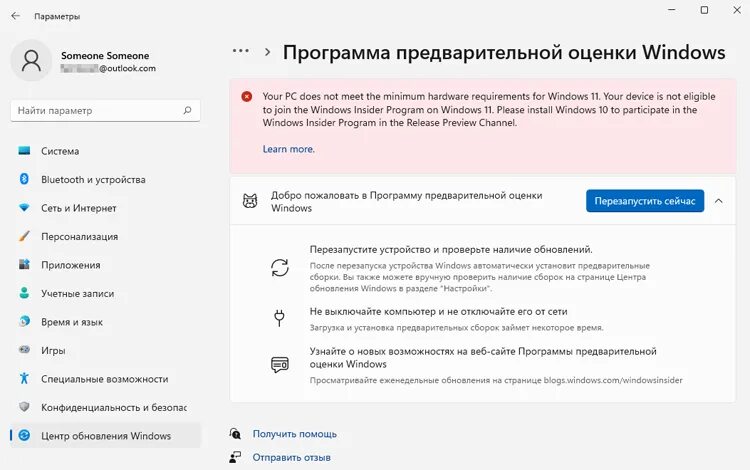Click the breadcrumb separator arrow

(267, 52)
